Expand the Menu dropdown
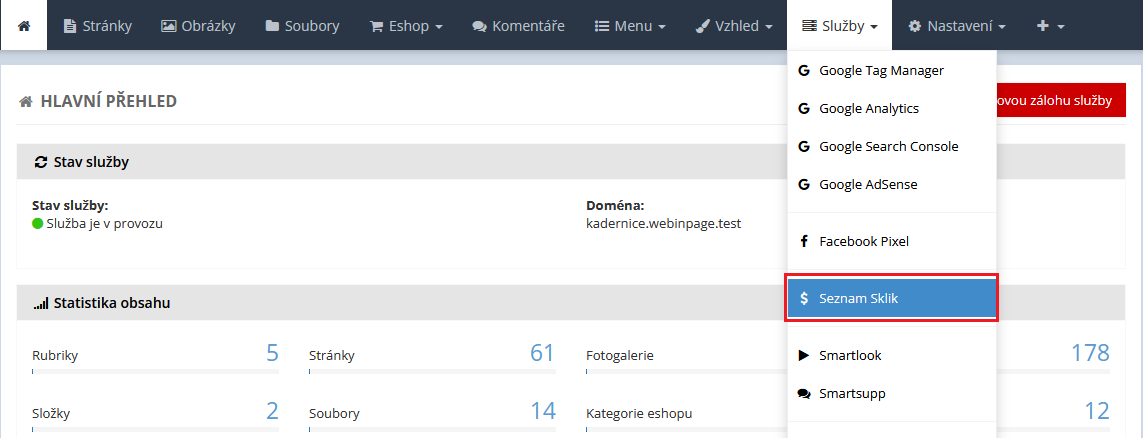 pos(629,25)
